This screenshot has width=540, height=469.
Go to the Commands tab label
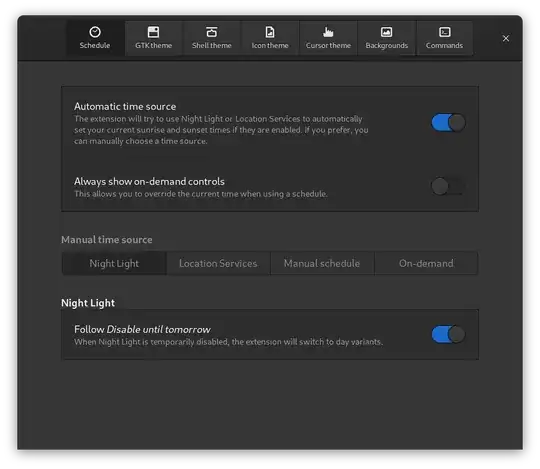(444, 45)
